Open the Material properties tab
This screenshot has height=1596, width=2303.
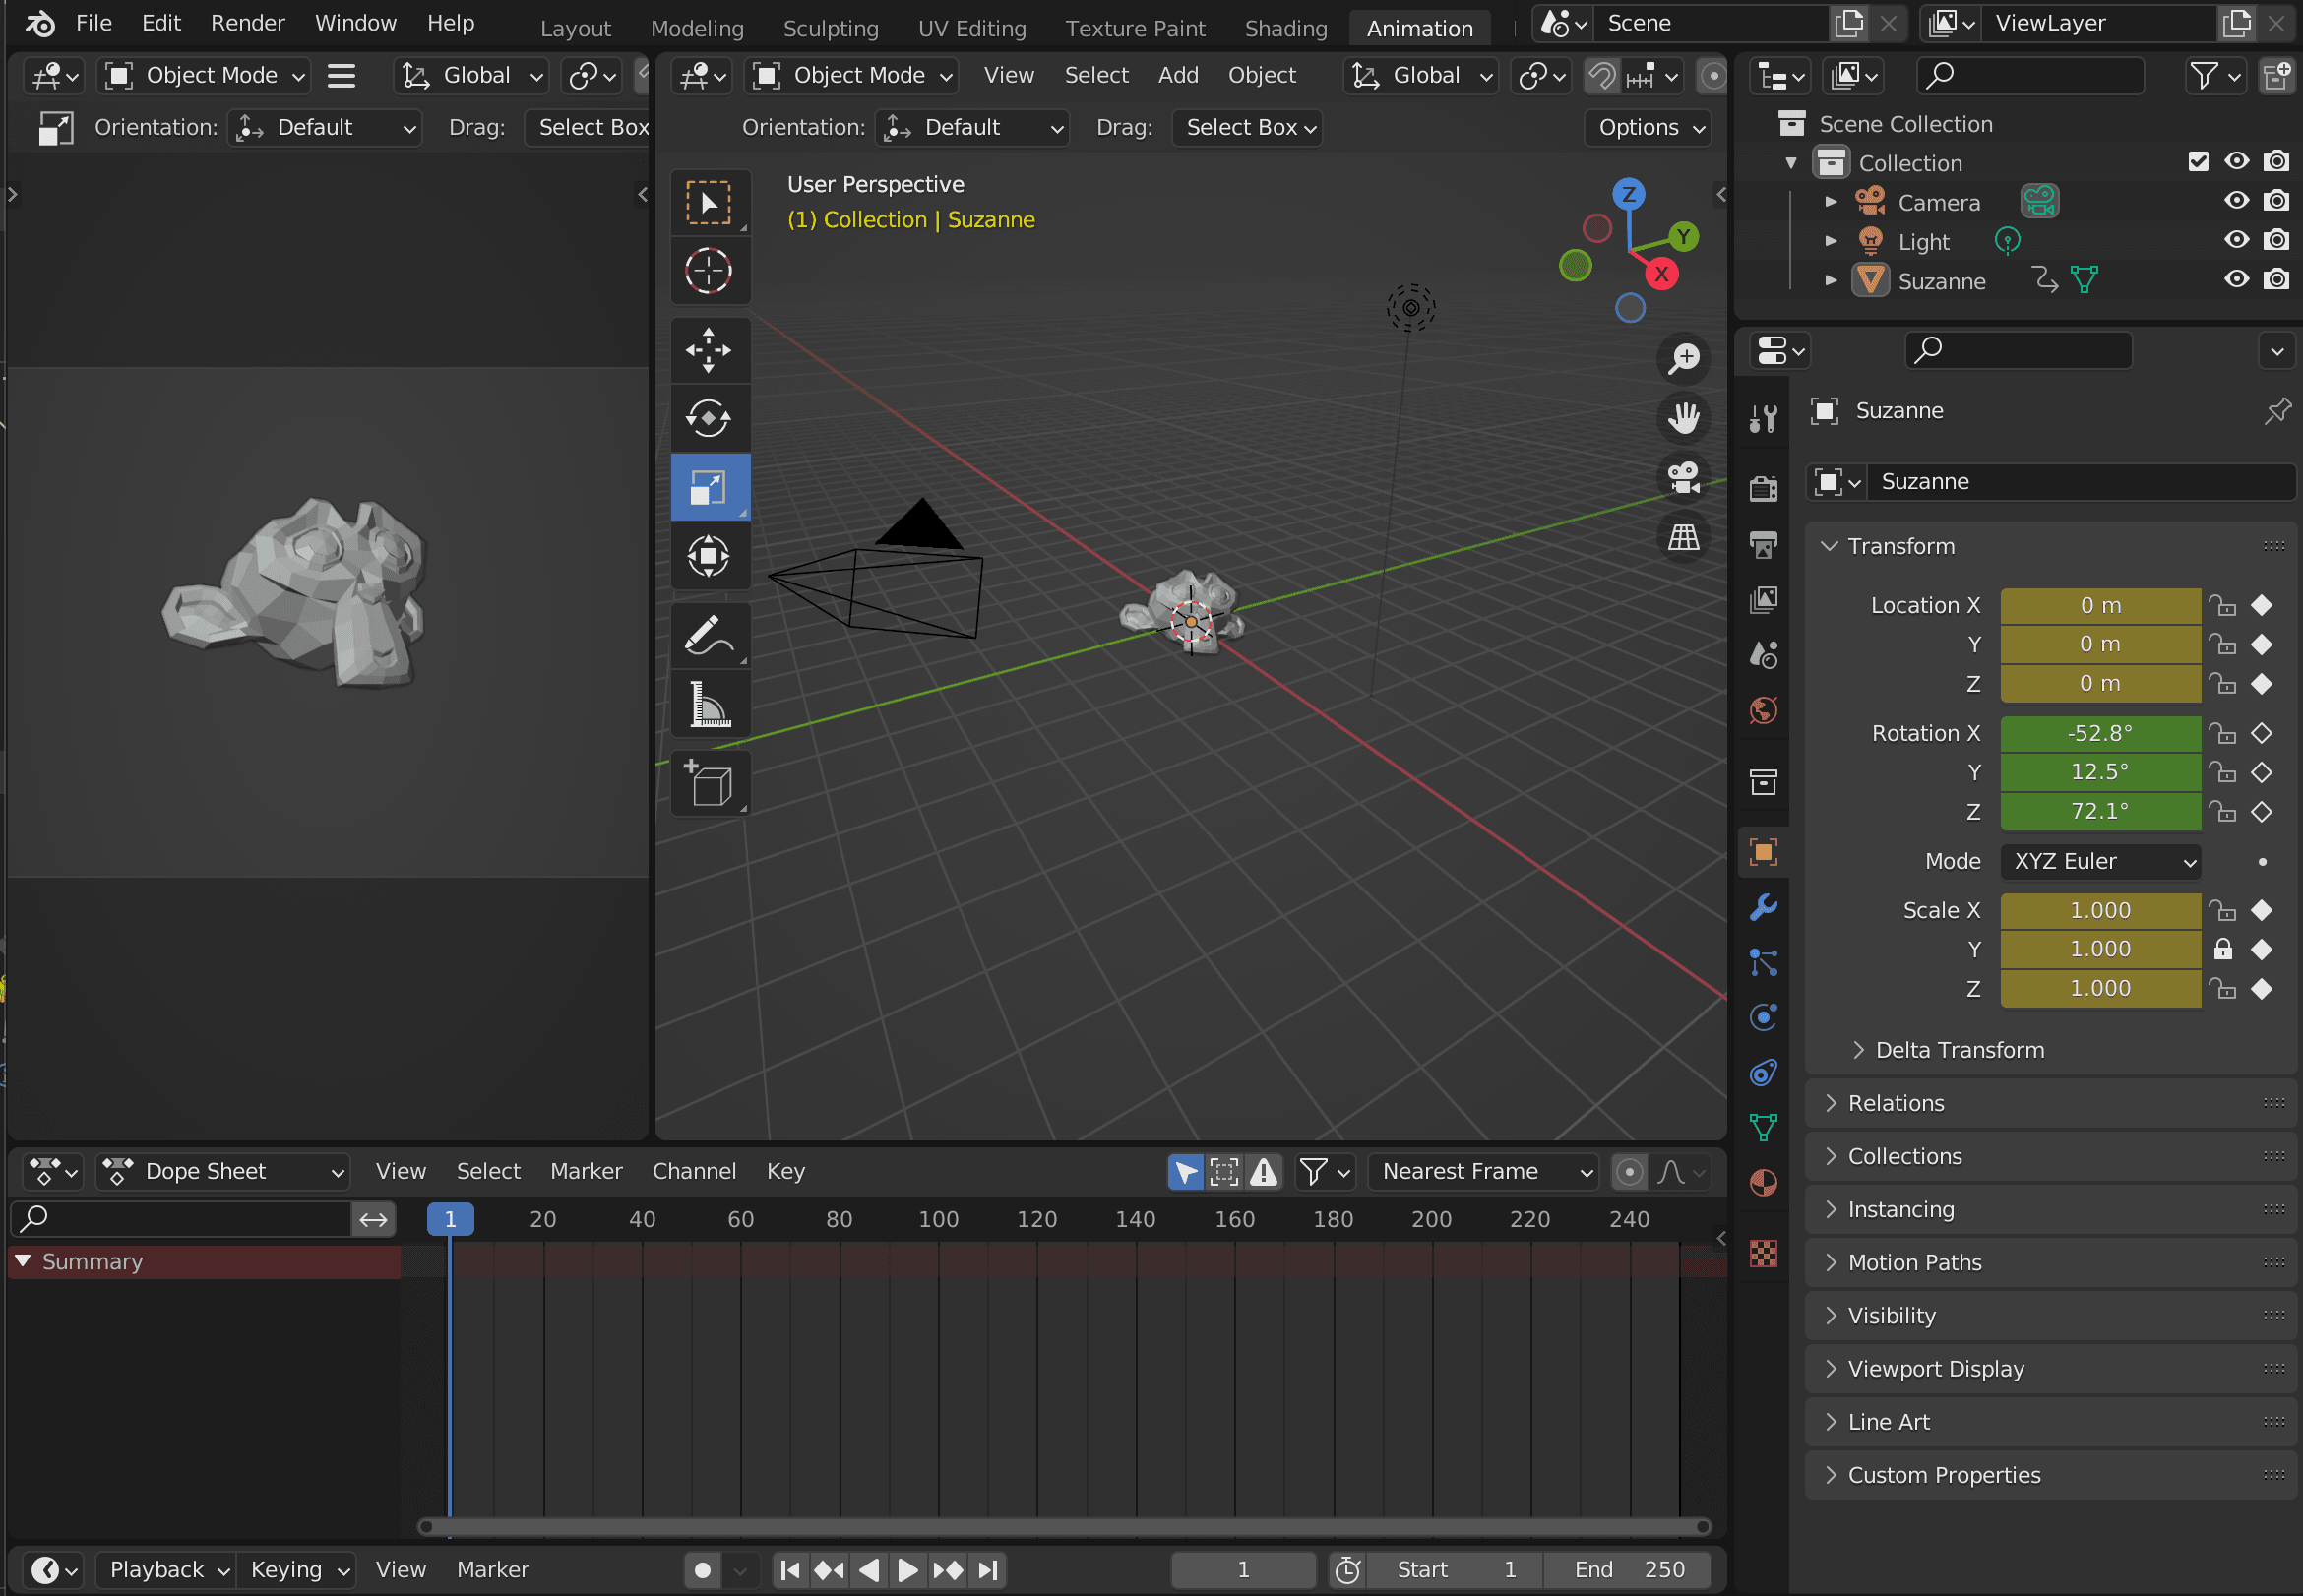point(1763,1183)
